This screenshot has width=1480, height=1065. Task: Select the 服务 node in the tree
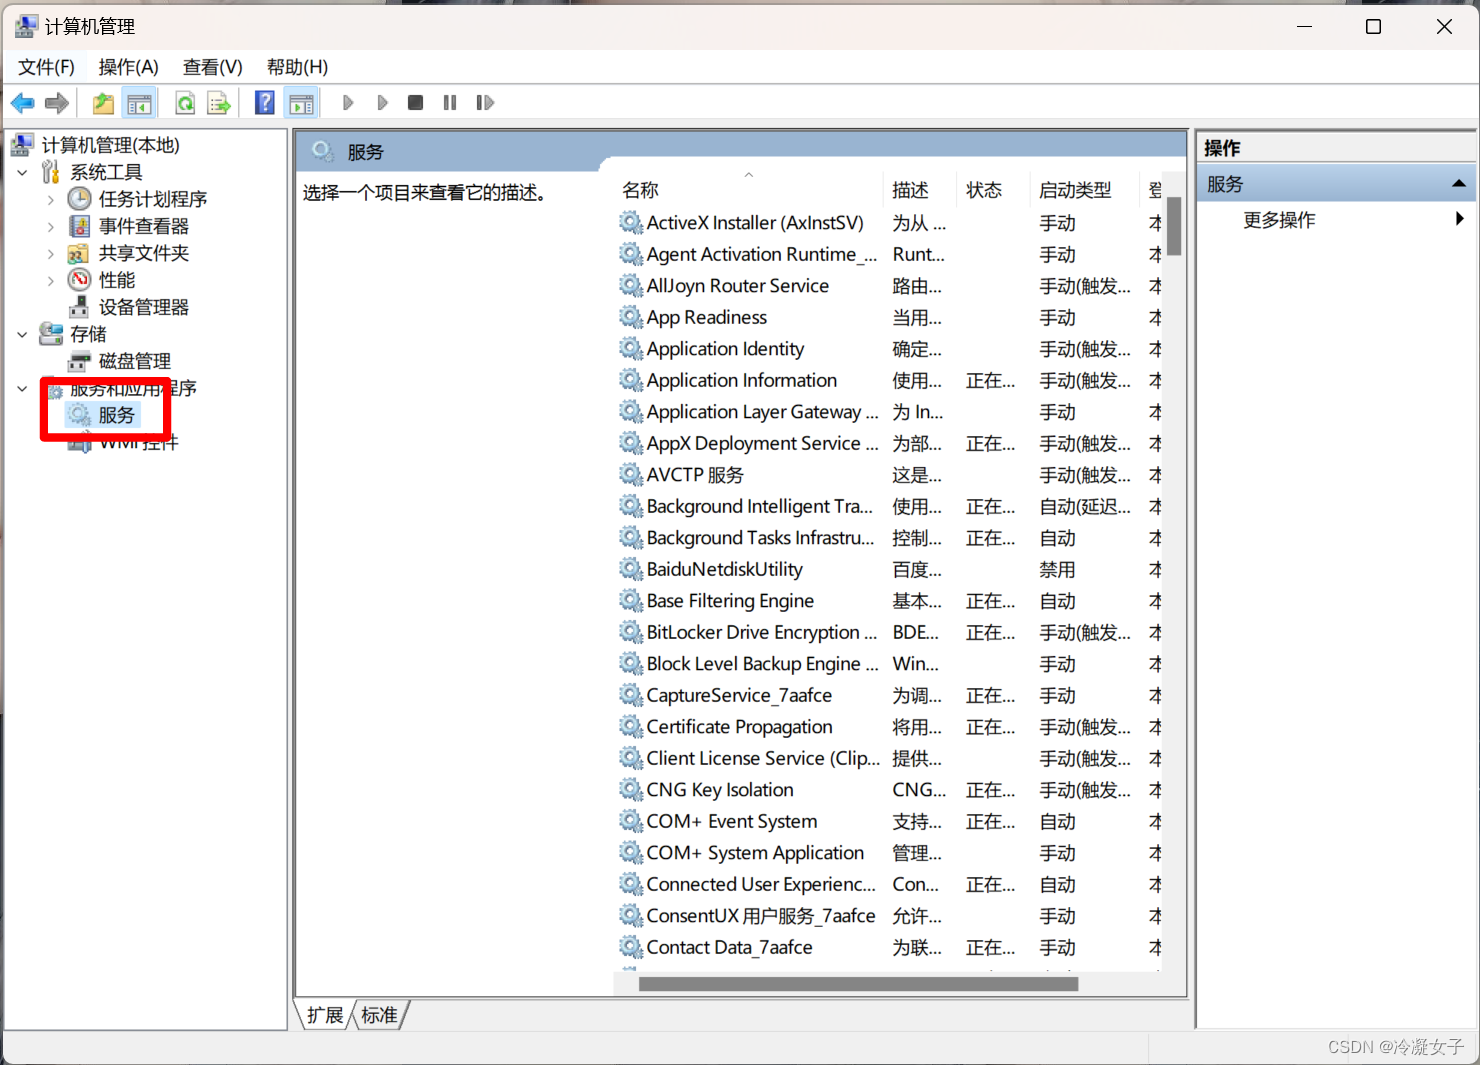pos(115,415)
